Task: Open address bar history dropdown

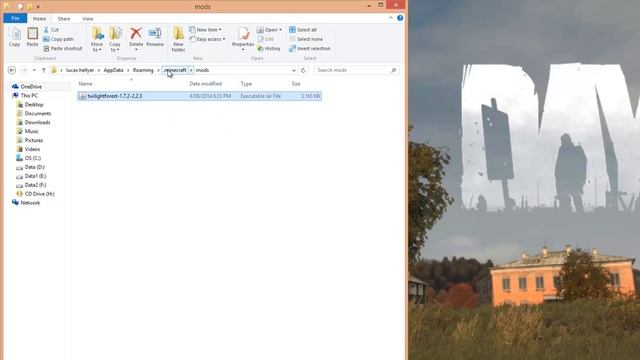Action: [293, 70]
